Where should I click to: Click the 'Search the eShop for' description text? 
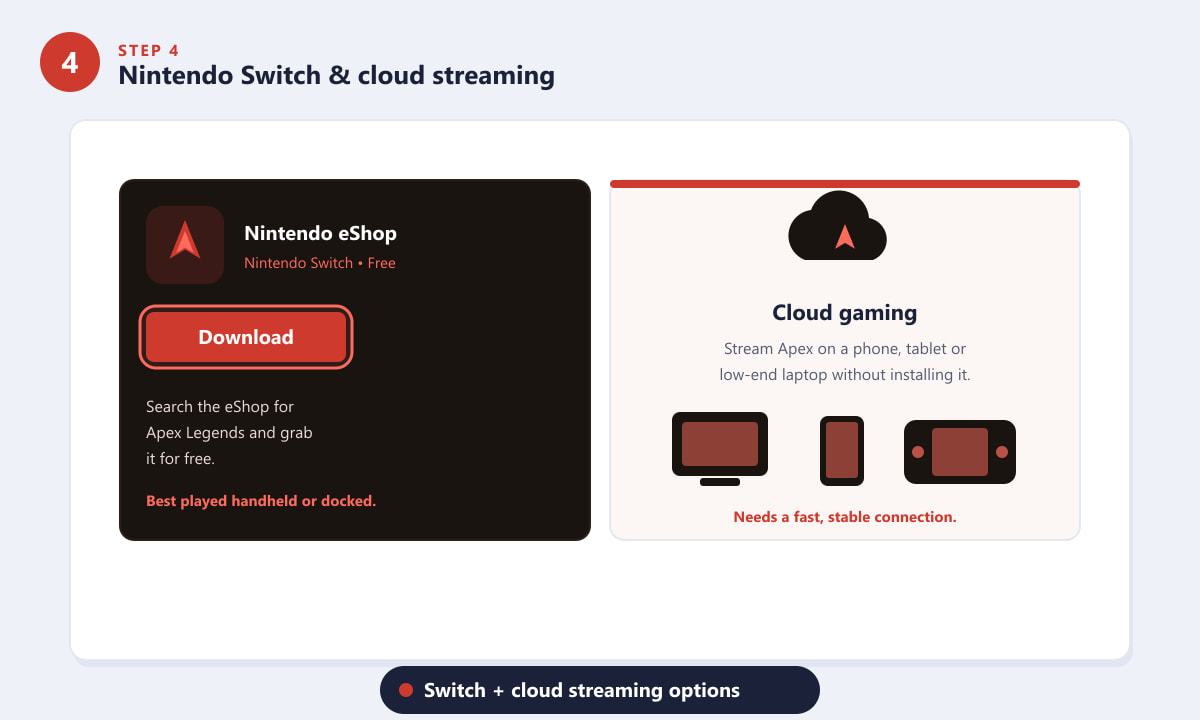pyautogui.click(x=229, y=433)
